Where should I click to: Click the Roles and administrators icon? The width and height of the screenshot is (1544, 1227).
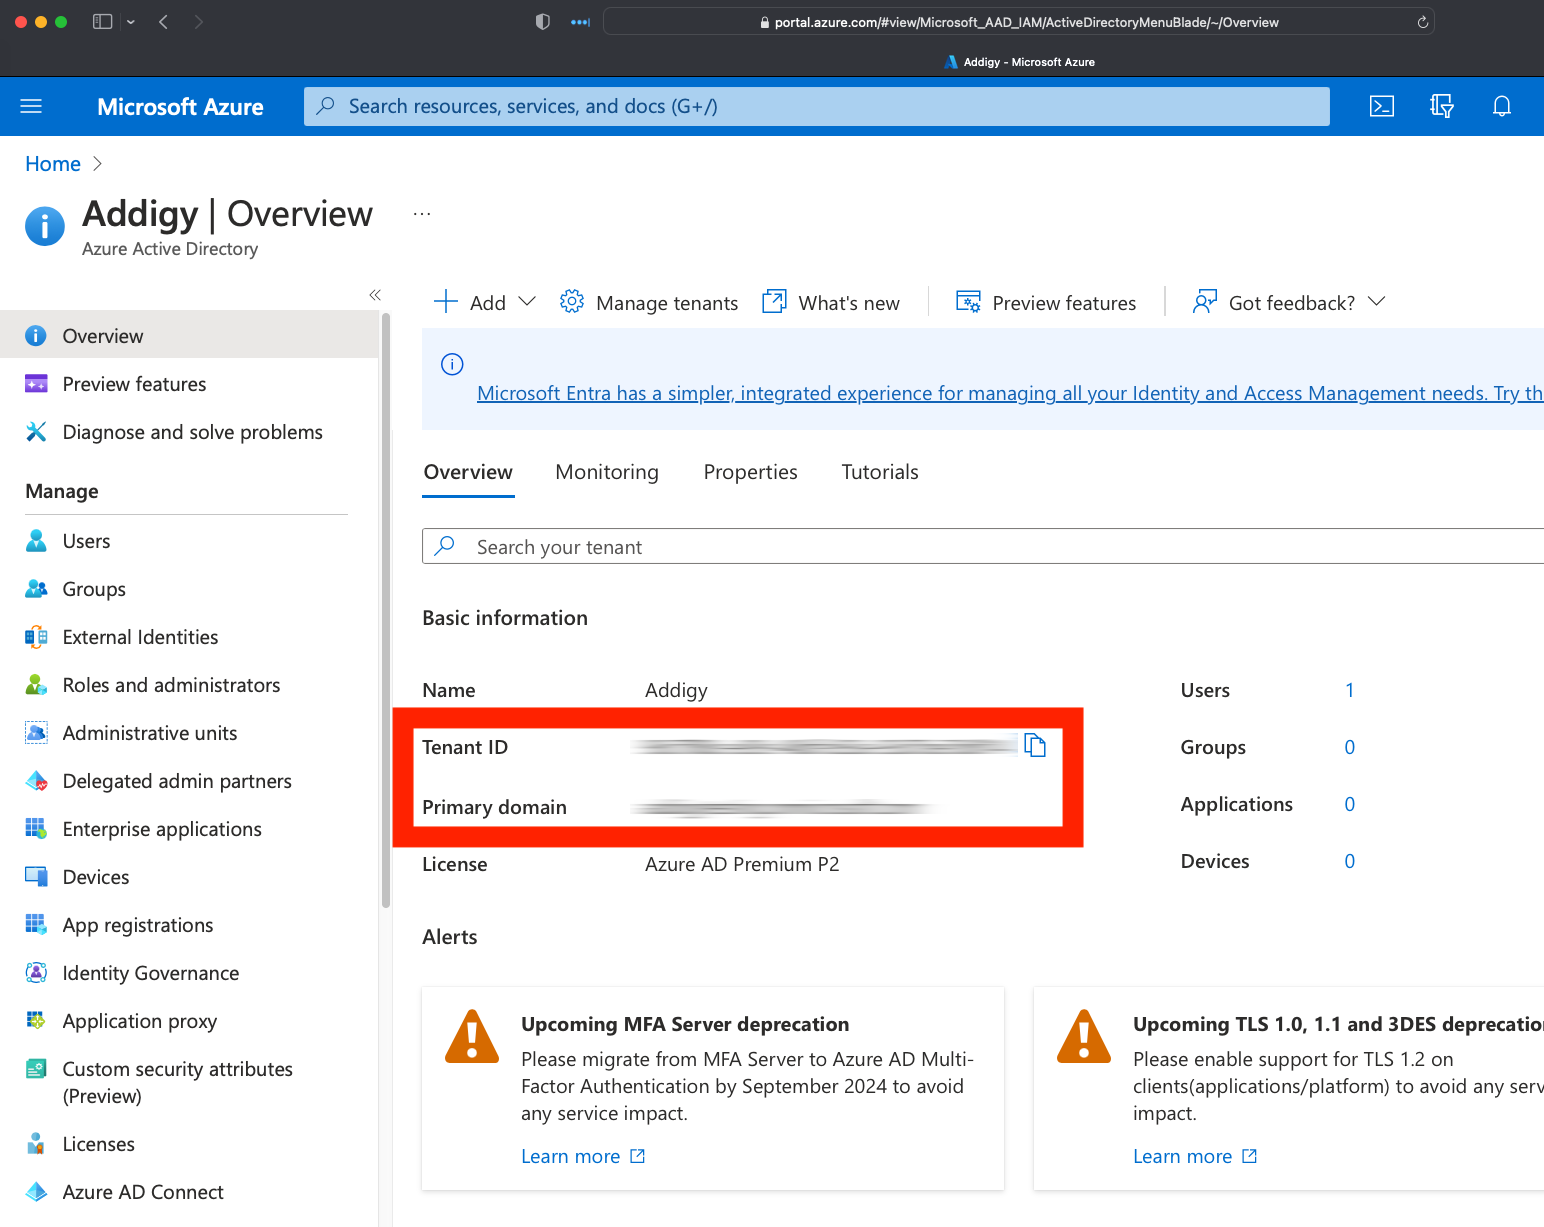(x=36, y=685)
